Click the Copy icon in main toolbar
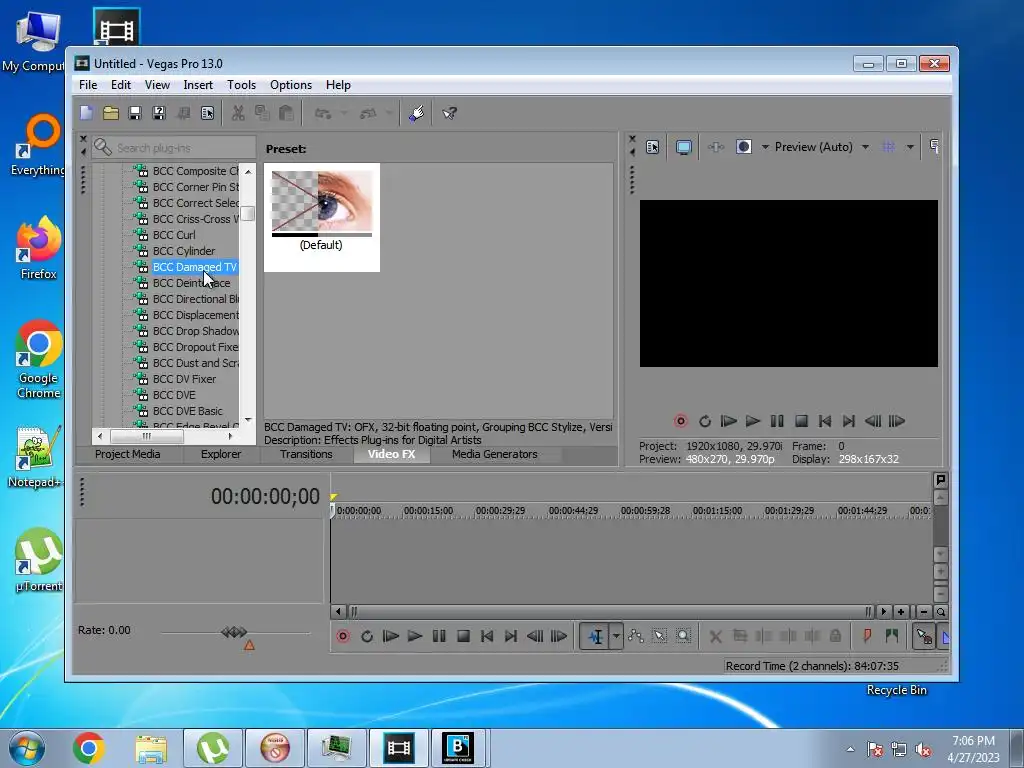Screen dimensions: 1024x768 [x=262, y=113]
